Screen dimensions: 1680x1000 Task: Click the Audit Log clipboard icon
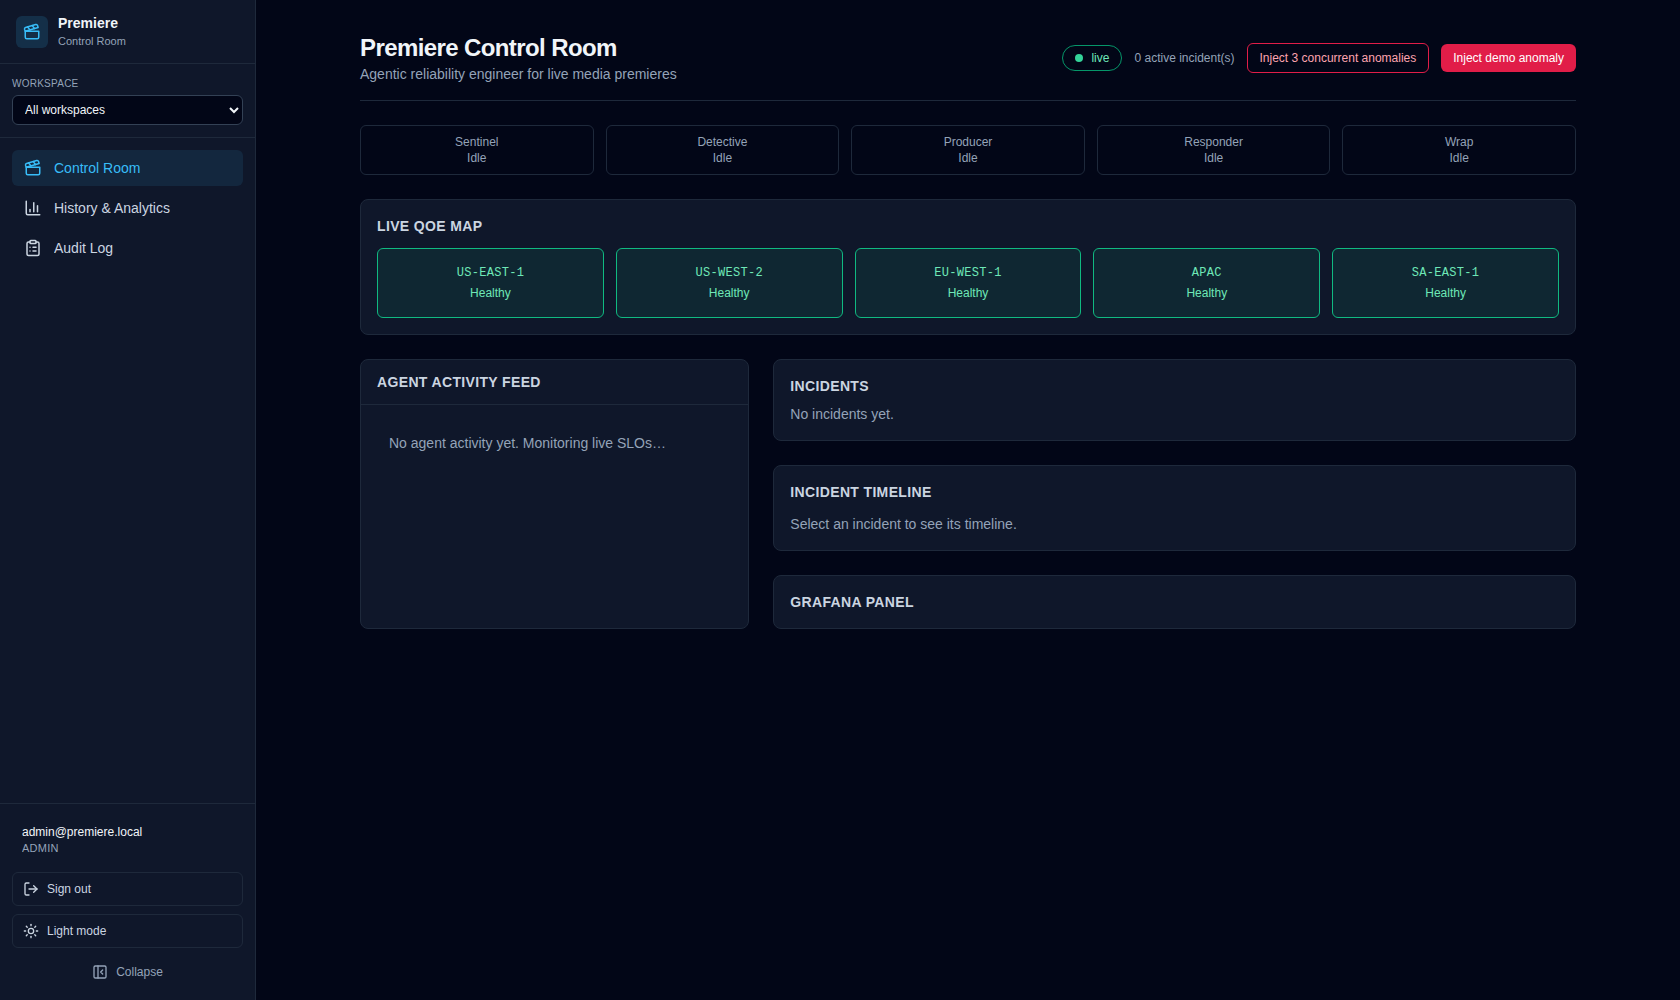32,248
